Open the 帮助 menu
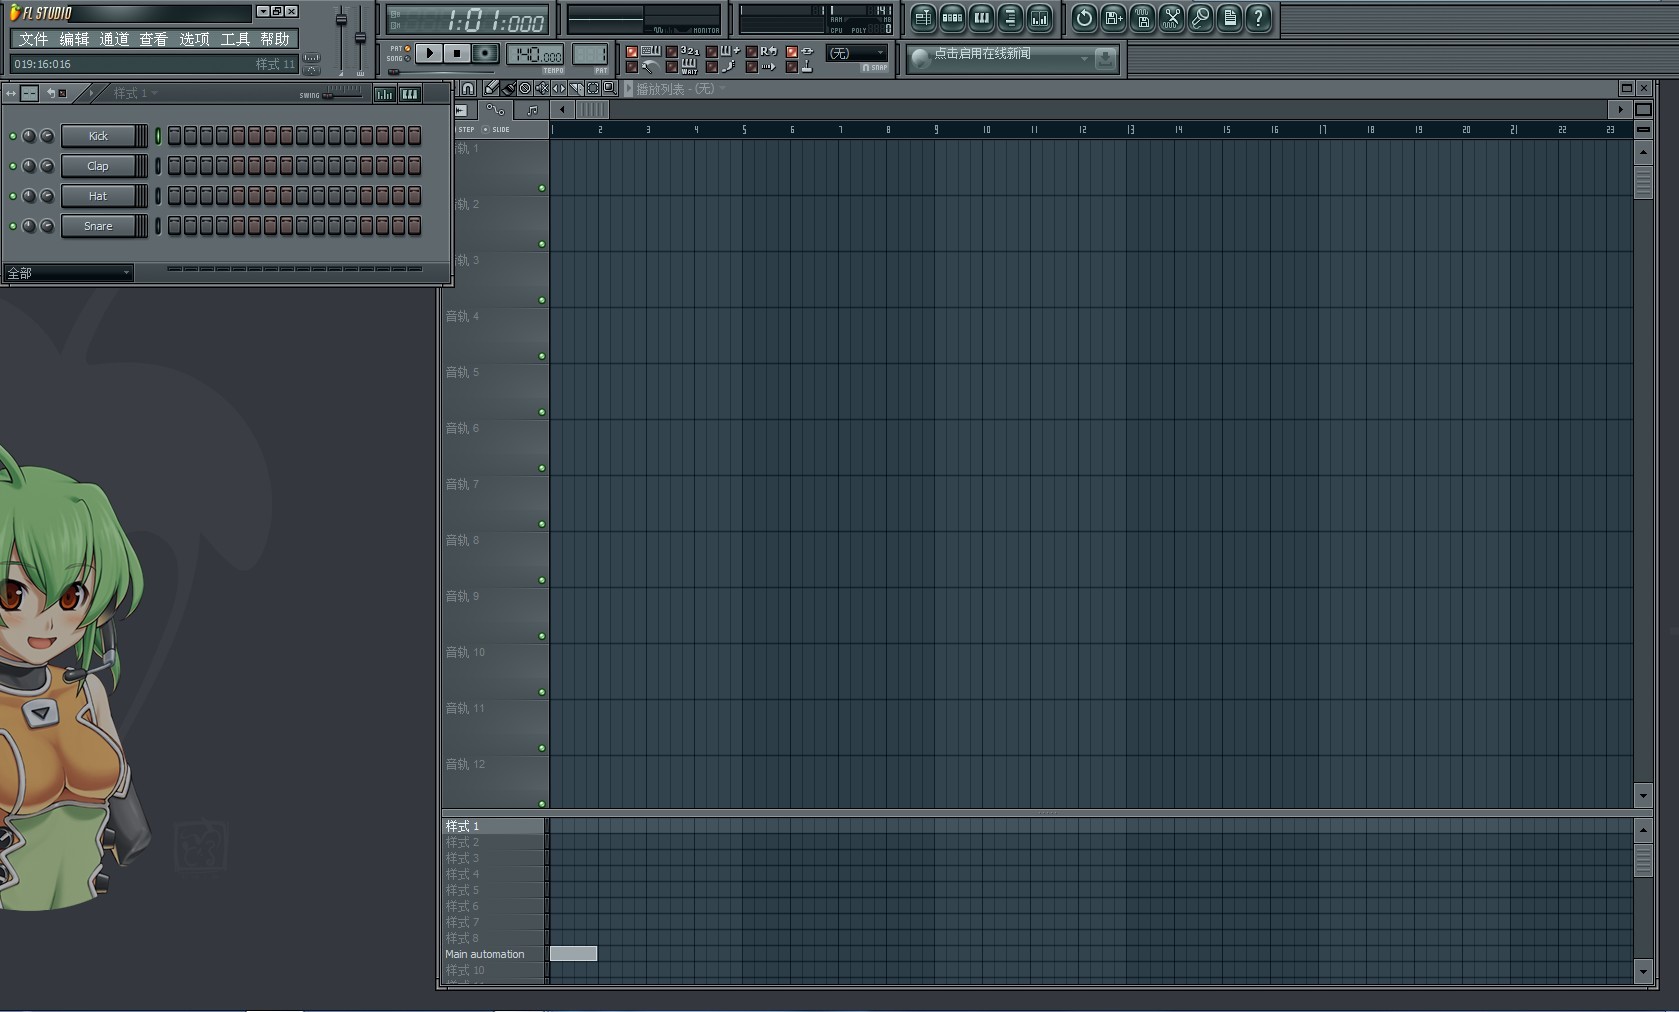1679x1012 pixels. [x=275, y=39]
